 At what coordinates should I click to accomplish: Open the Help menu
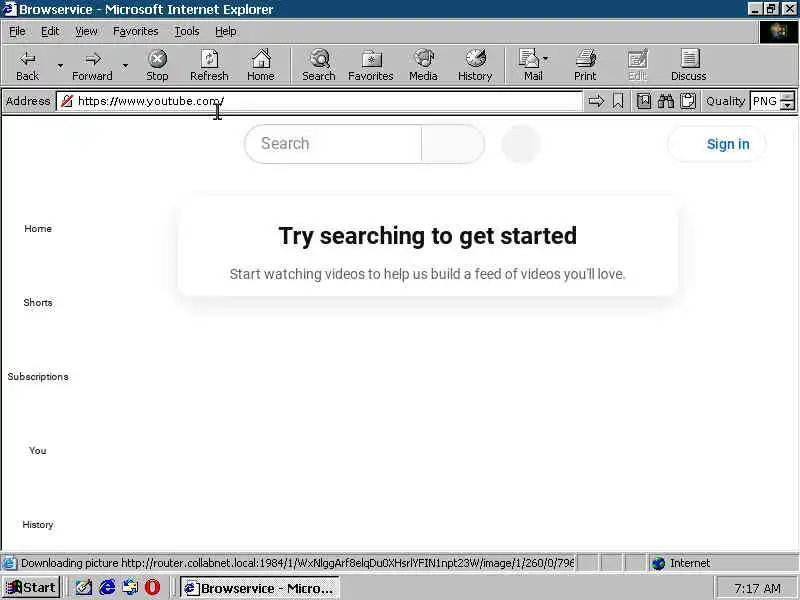226,32
